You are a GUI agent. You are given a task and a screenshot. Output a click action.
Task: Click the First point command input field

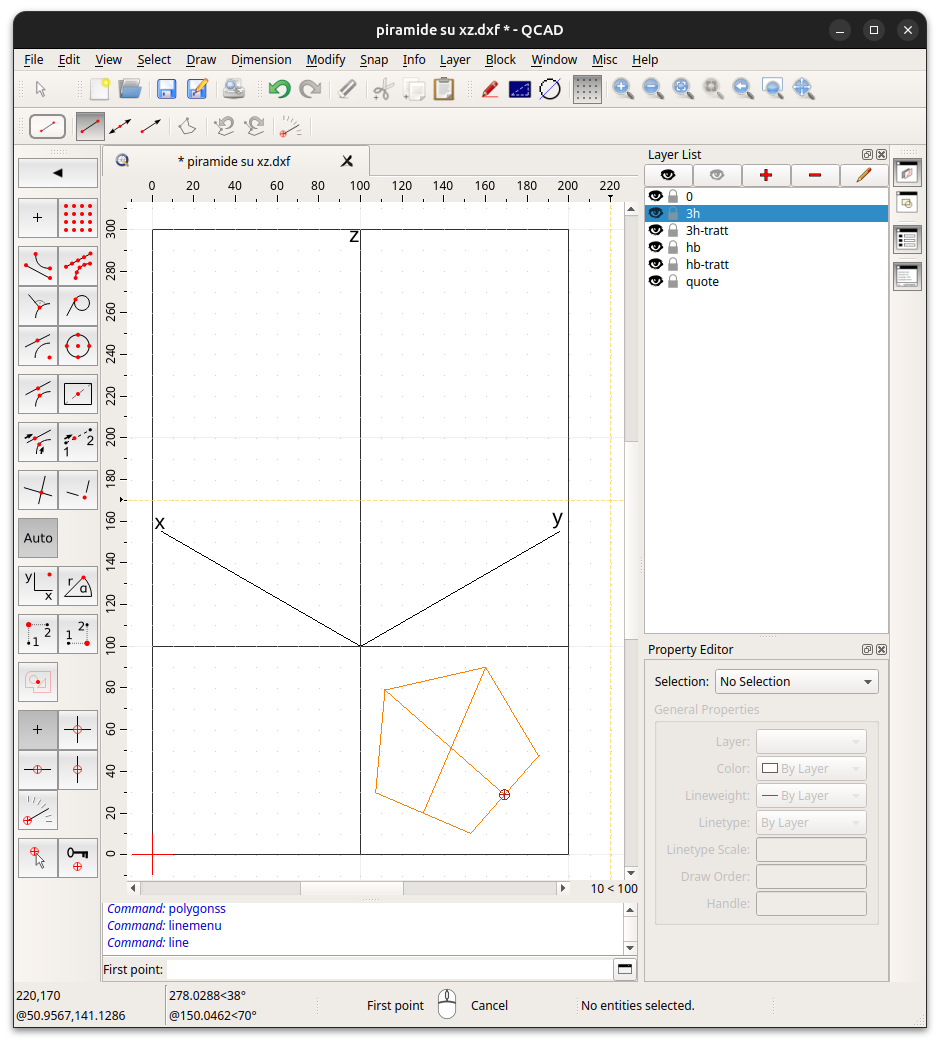pos(388,969)
